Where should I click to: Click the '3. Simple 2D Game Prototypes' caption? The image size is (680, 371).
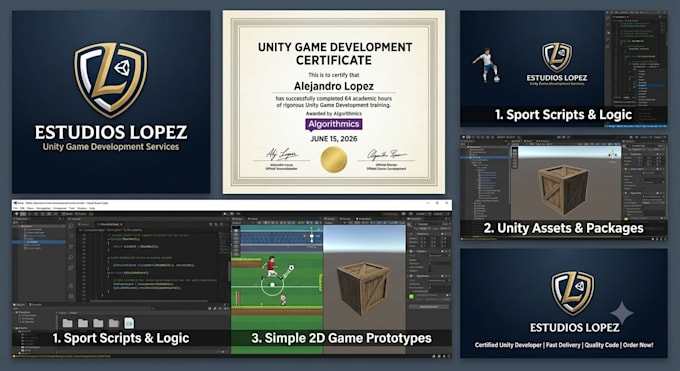click(x=341, y=338)
